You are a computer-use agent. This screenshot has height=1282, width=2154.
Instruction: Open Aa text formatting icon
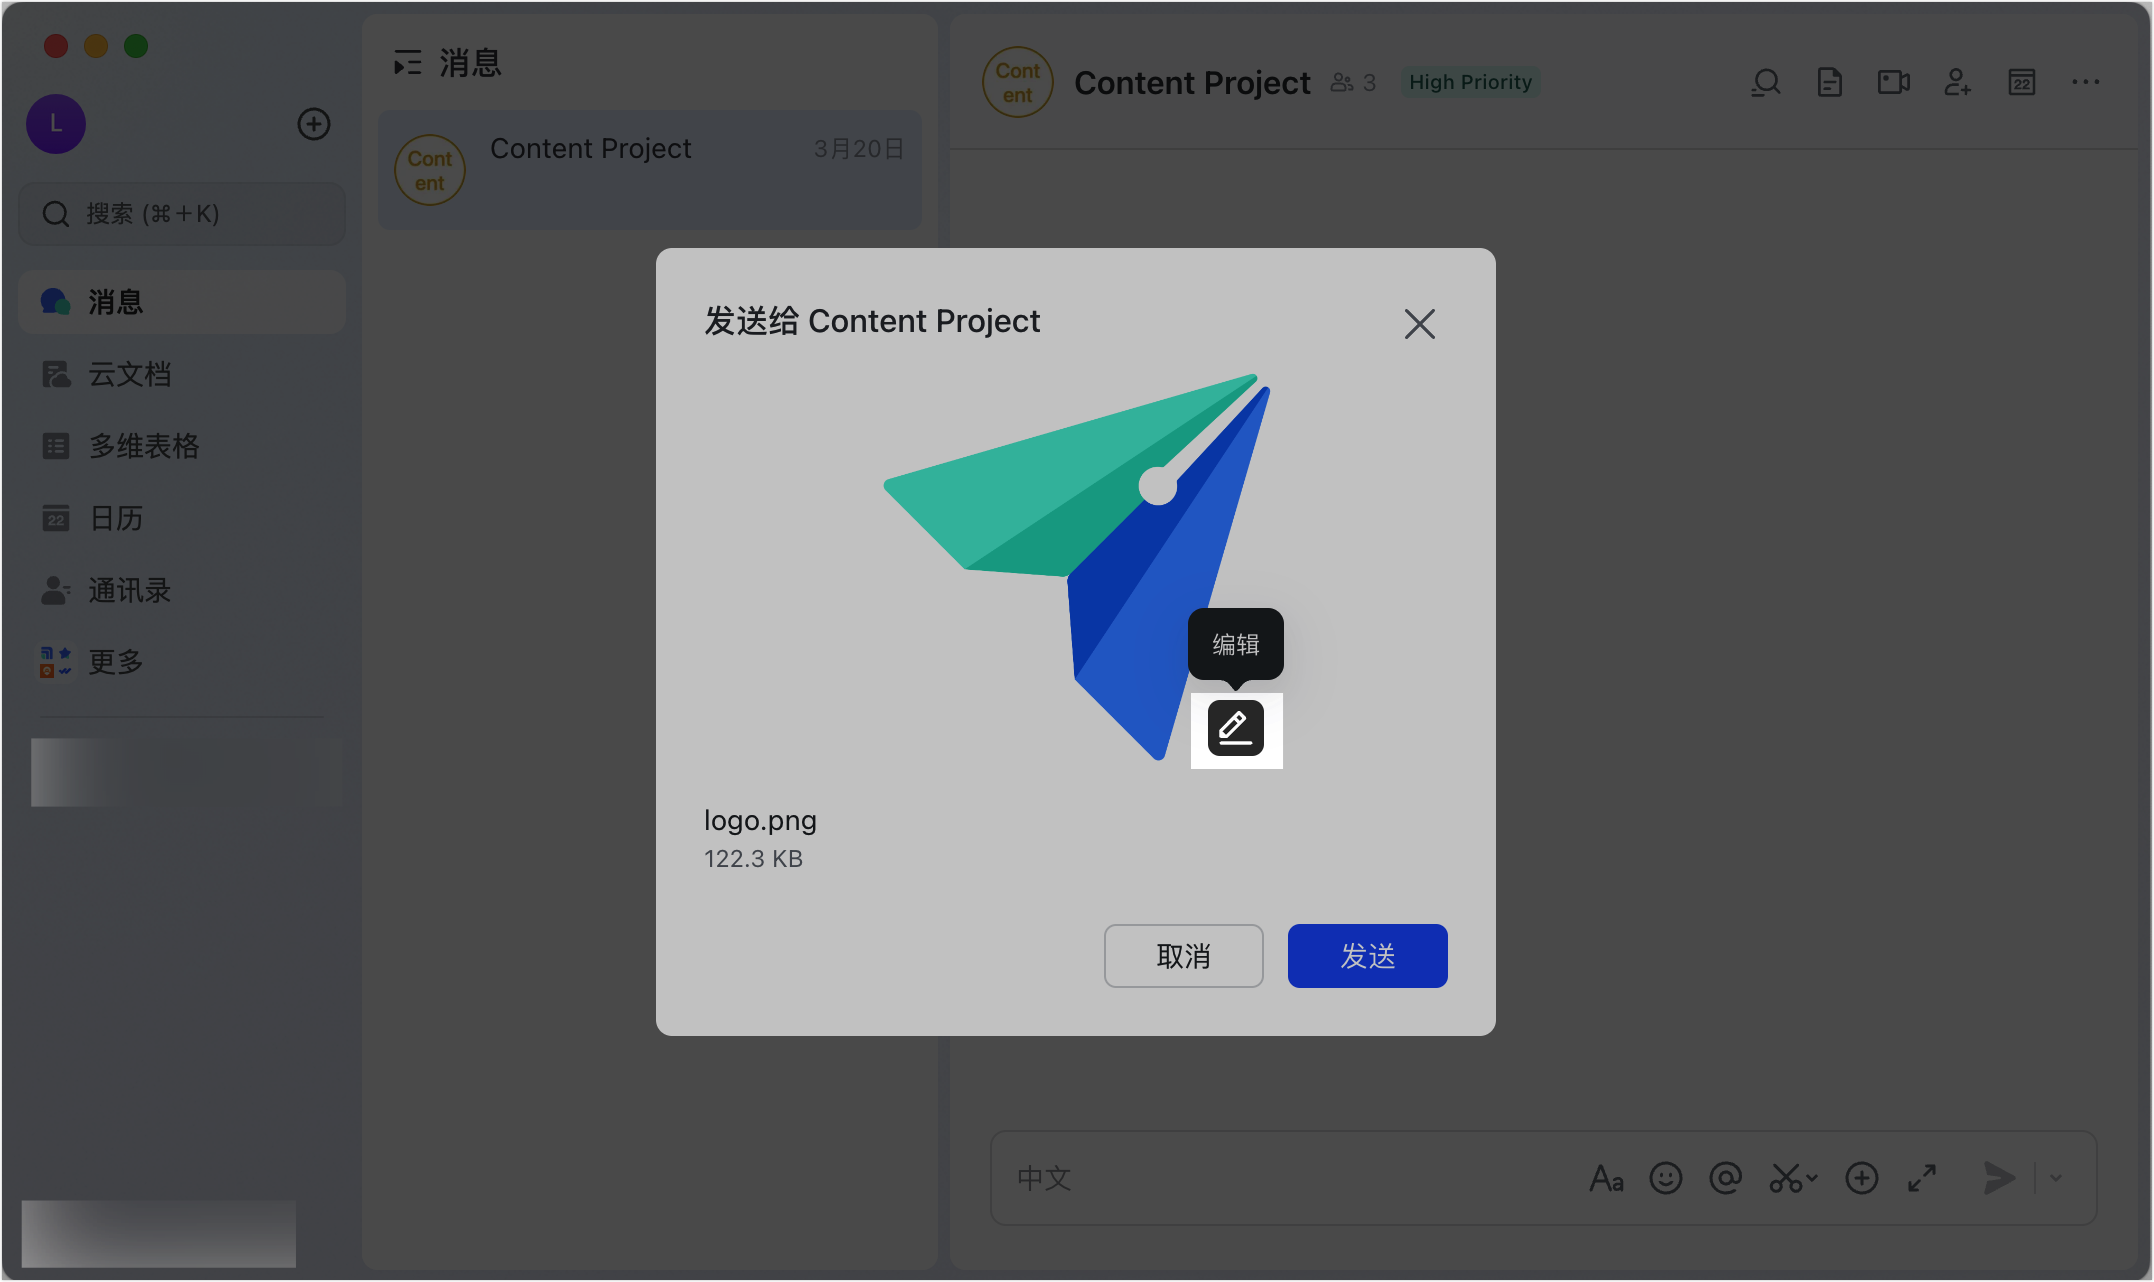(1606, 1178)
